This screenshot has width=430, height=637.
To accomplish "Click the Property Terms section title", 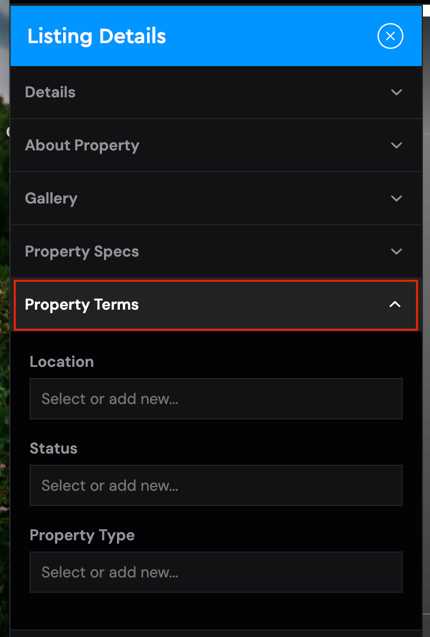I will click(x=82, y=305).
